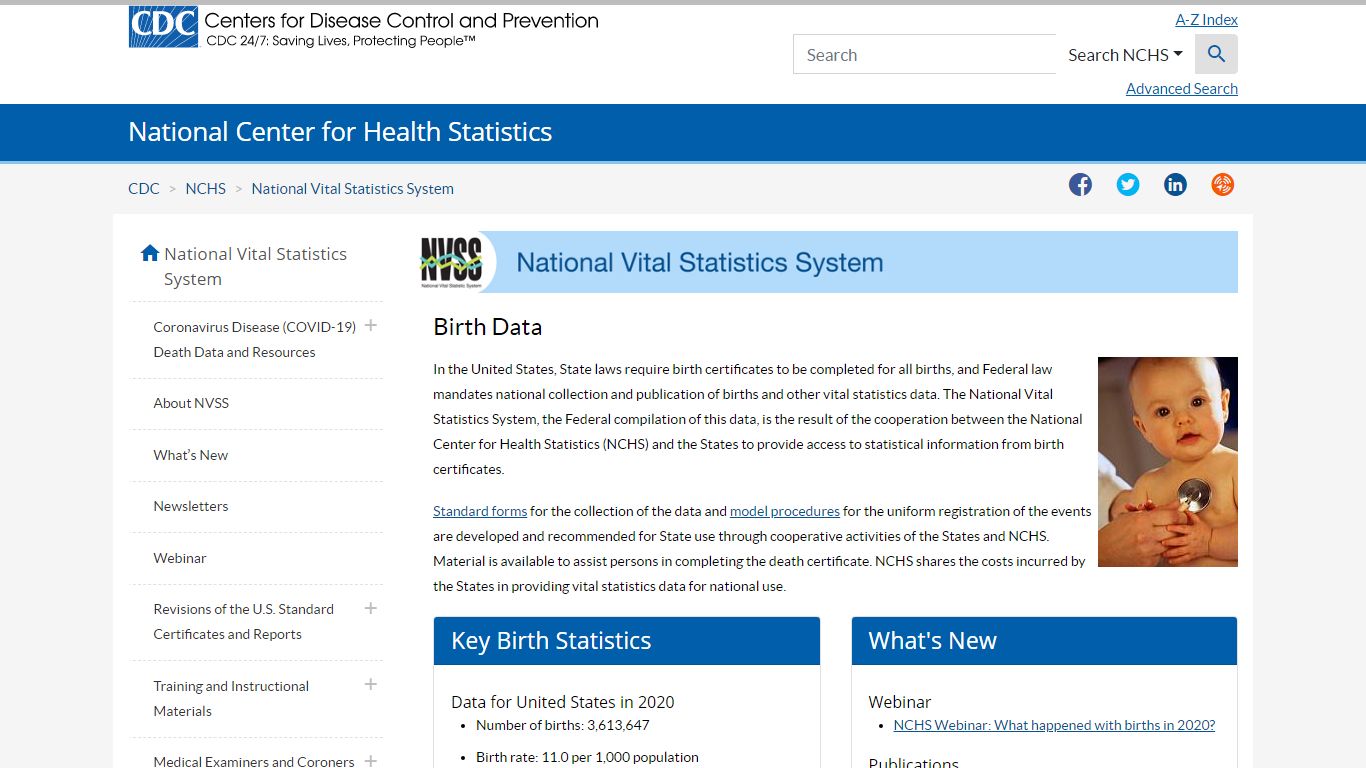Go to National Vital Statistics System breadcrumb
1366x768 pixels.
pyautogui.click(x=352, y=188)
